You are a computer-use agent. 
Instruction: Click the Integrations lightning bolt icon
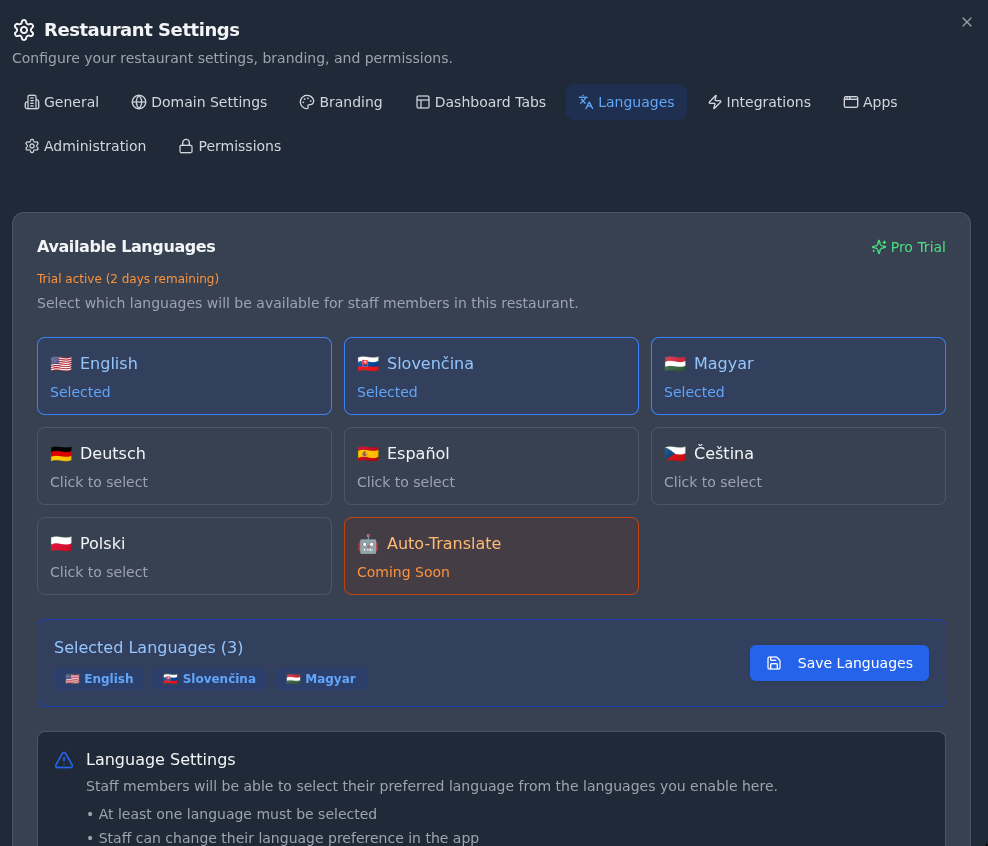715,102
